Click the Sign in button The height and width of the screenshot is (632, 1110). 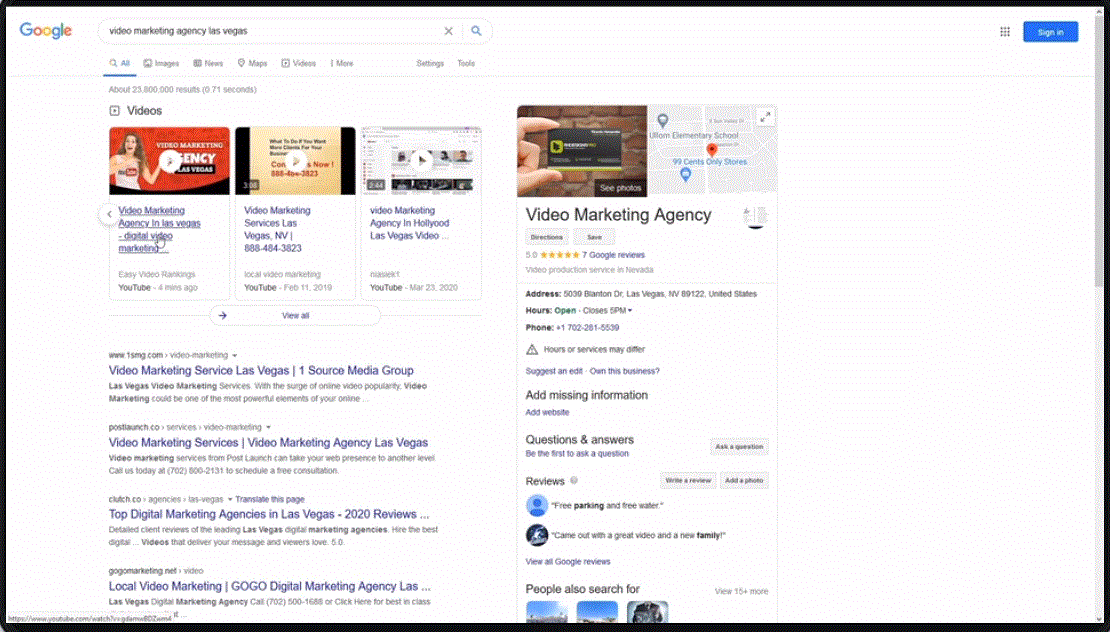(1051, 32)
